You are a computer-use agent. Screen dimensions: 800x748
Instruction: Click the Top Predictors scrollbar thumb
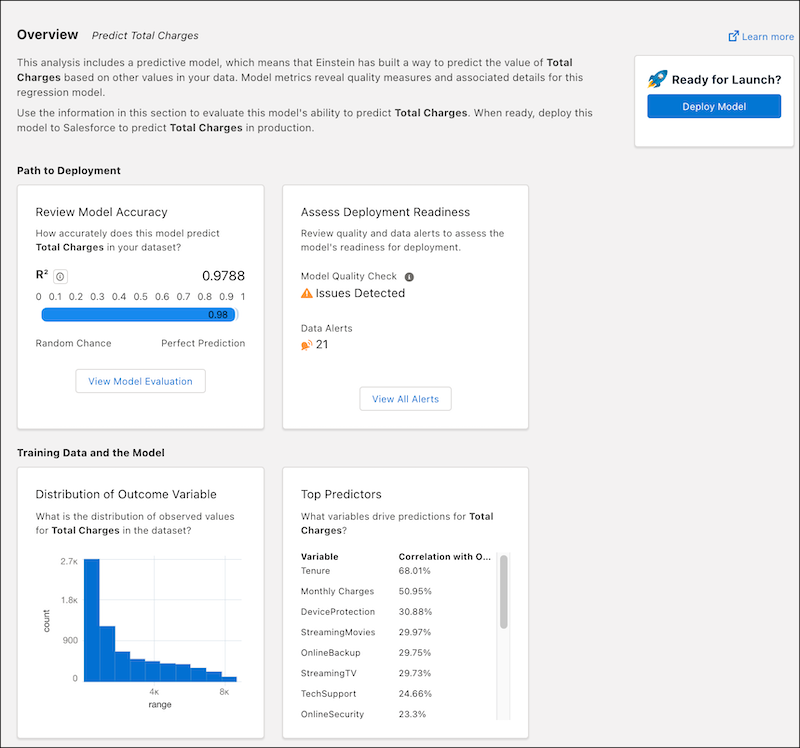point(504,592)
